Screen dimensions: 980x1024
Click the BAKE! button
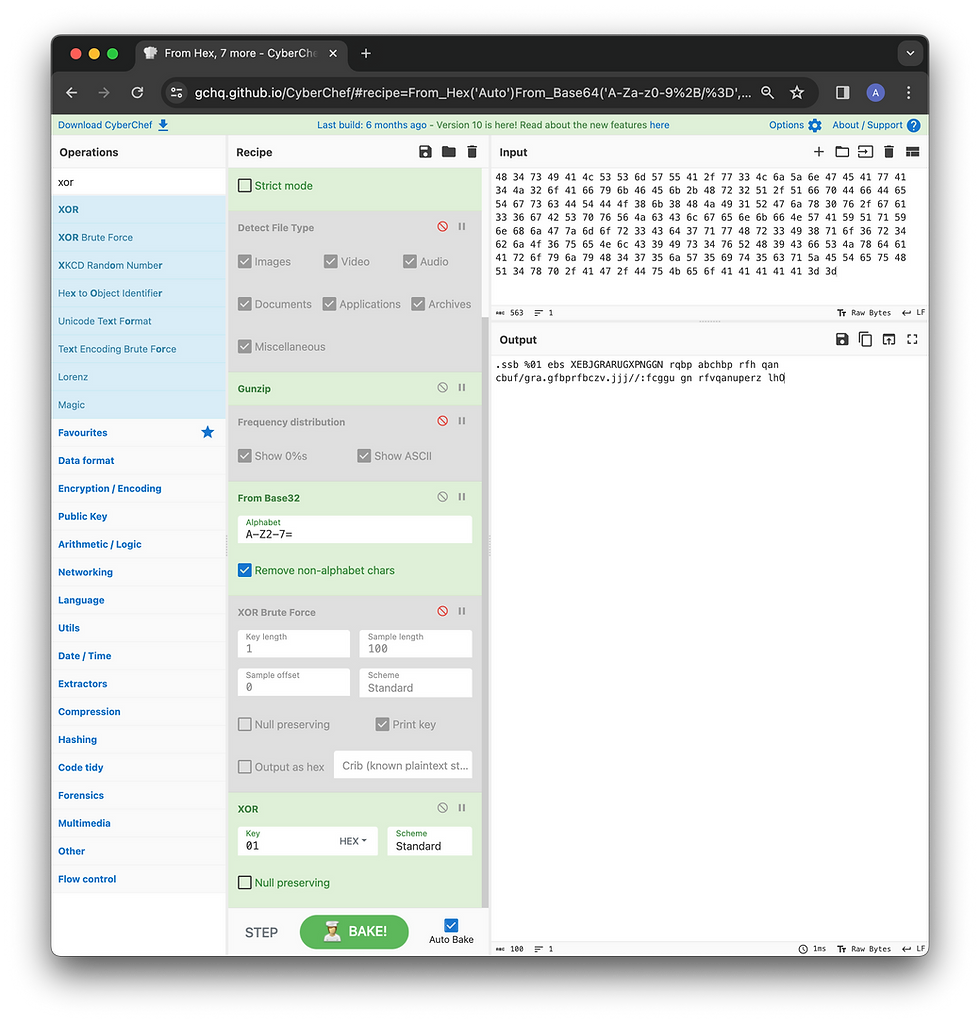coord(354,931)
